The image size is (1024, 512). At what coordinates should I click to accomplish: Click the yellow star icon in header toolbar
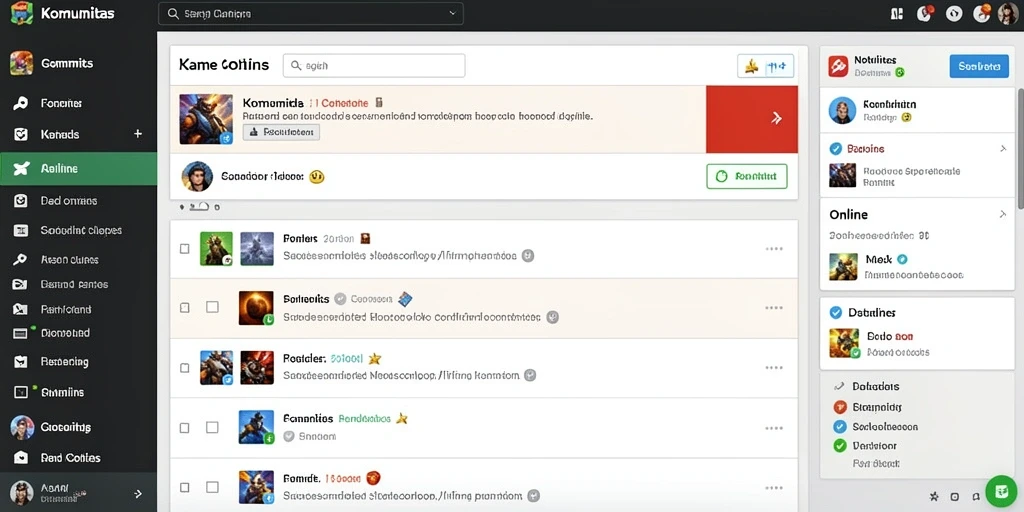click(751, 66)
